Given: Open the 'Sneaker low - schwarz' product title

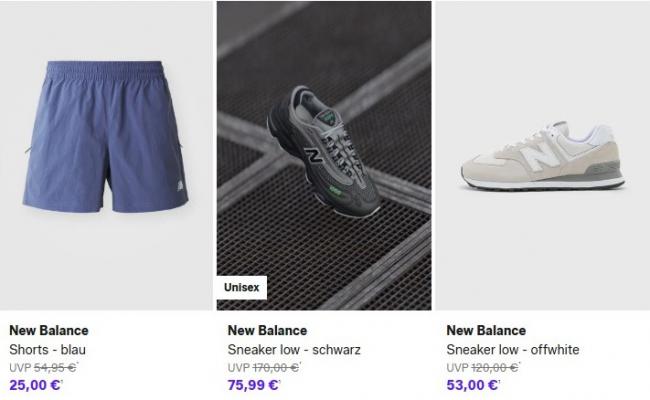Looking at the screenshot, I should (x=294, y=350).
